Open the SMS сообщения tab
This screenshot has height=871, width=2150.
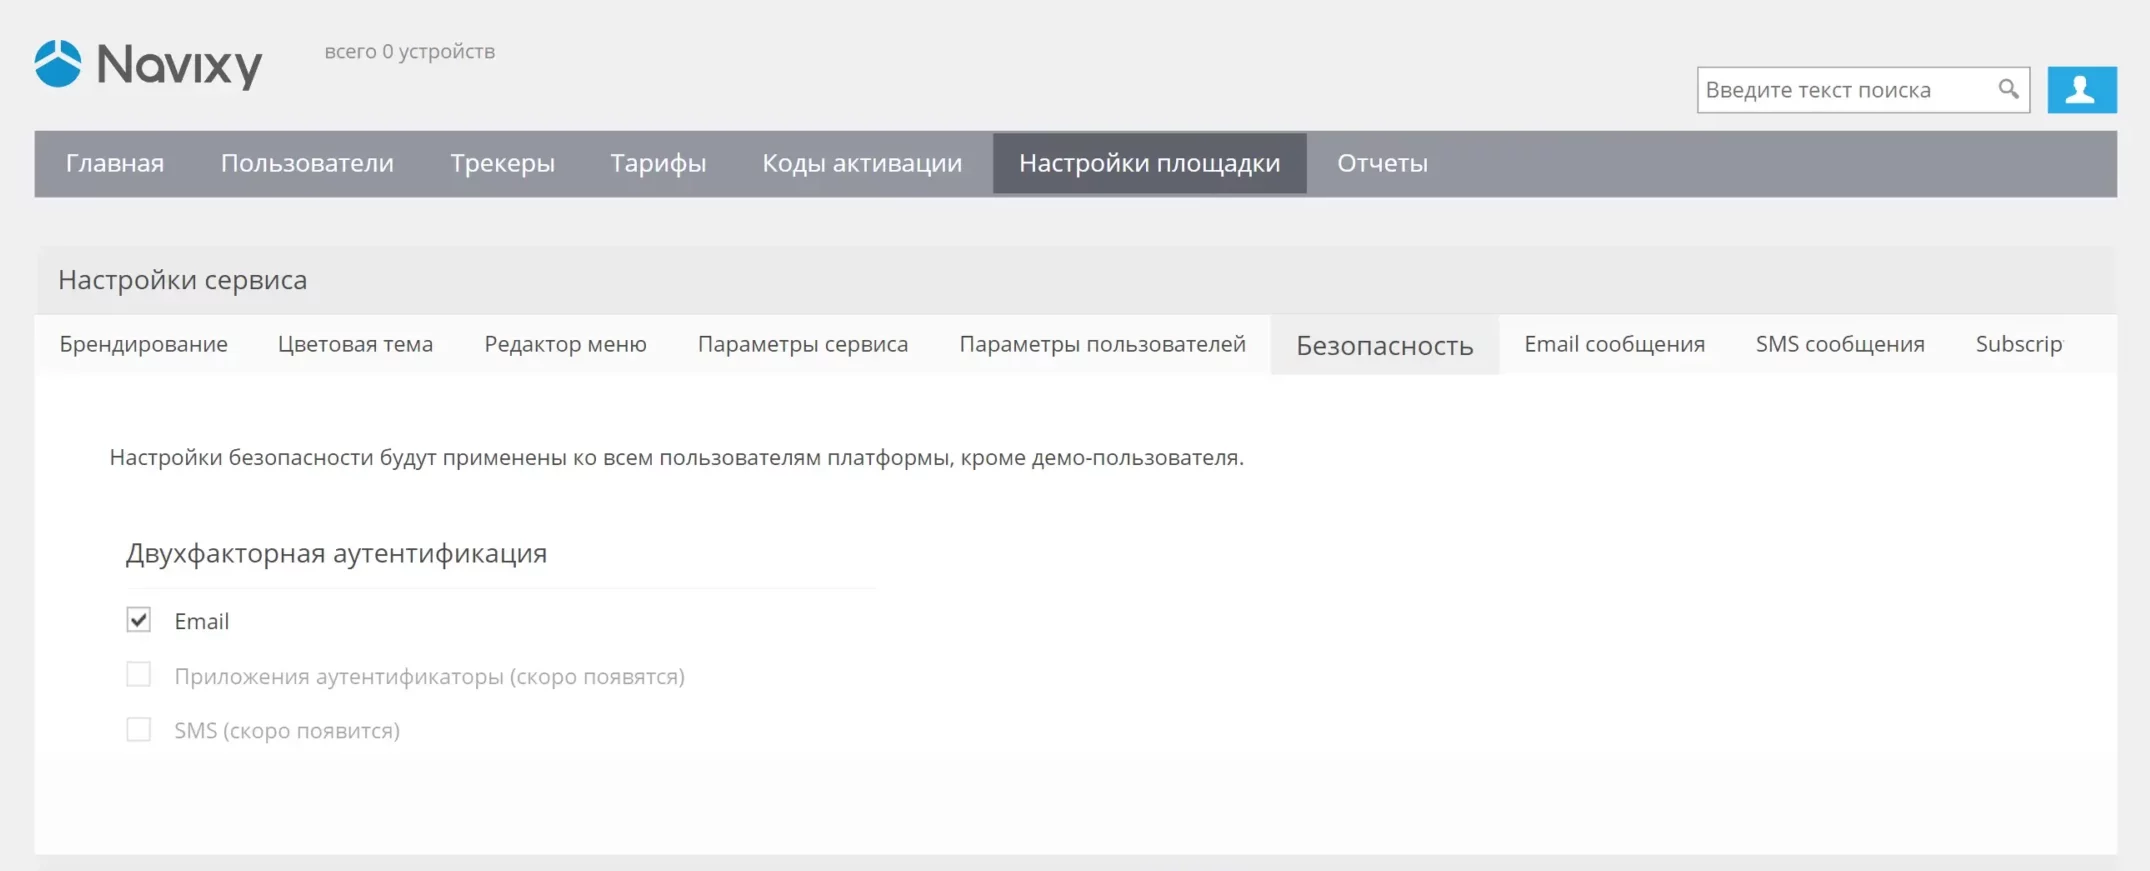click(1840, 344)
